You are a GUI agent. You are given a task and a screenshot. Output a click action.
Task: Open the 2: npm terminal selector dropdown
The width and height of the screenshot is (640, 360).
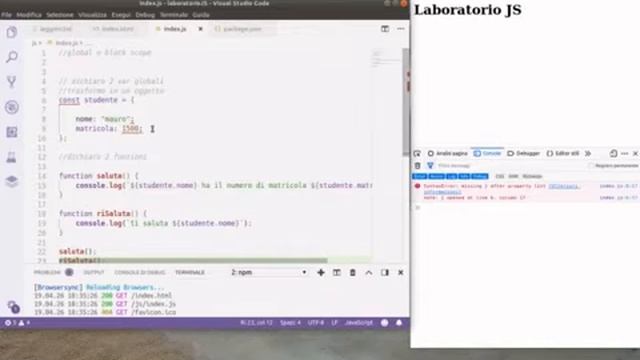click(x=269, y=272)
